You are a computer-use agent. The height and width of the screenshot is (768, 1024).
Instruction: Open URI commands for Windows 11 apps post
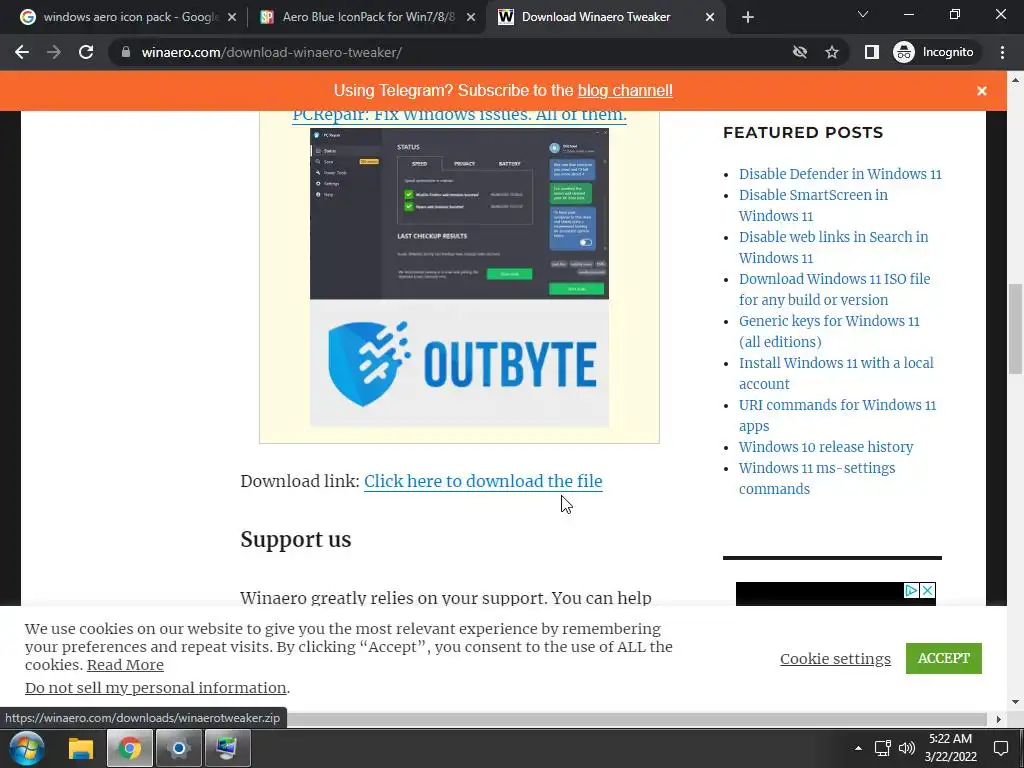coord(837,415)
